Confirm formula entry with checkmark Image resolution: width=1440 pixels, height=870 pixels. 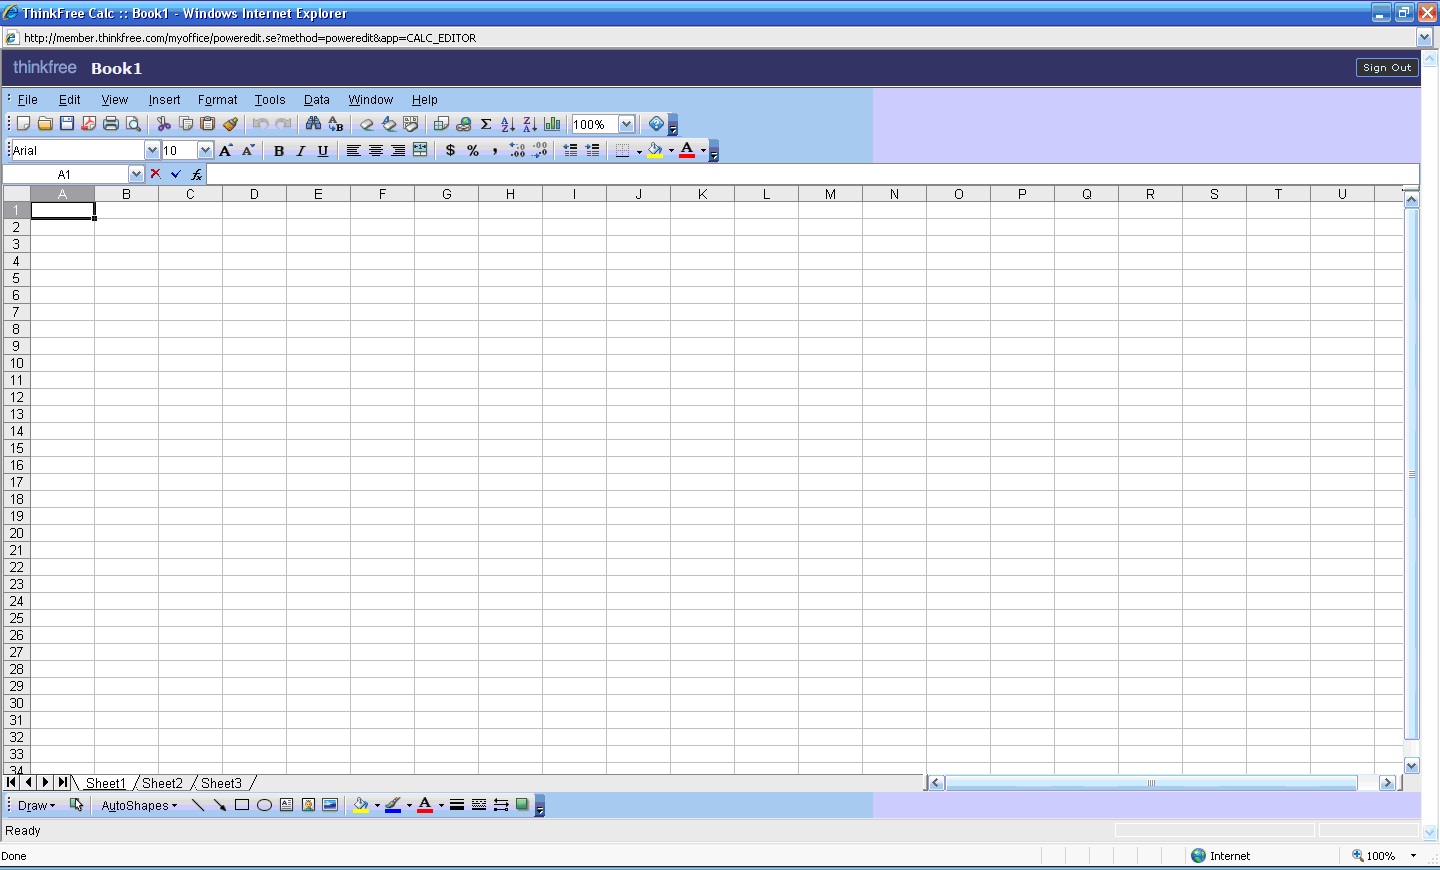click(x=176, y=174)
